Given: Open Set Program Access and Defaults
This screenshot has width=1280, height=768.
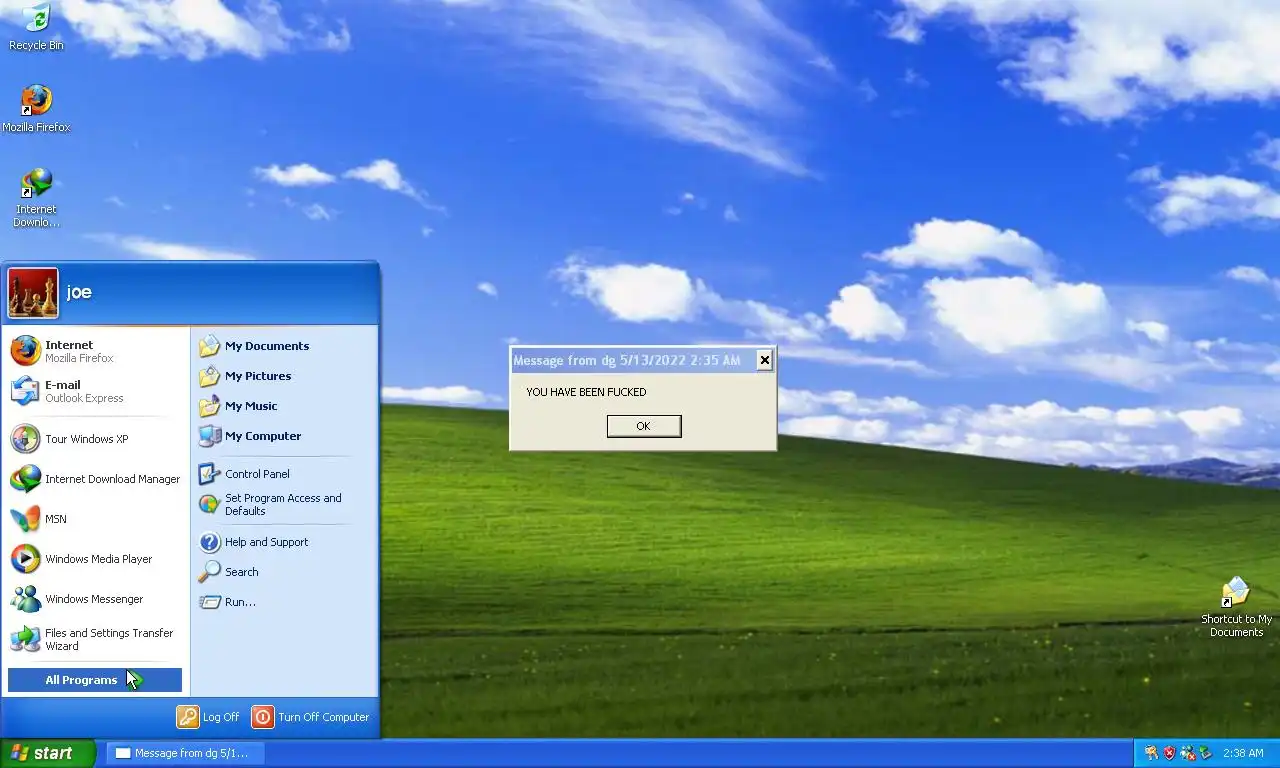Looking at the screenshot, I should [x=283, y=504].
